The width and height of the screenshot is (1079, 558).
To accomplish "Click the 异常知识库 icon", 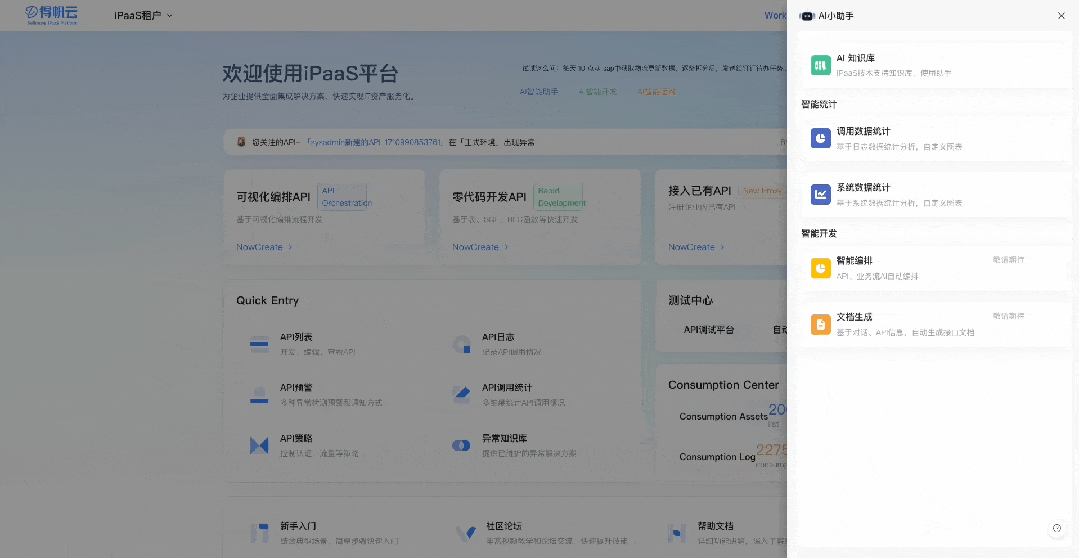I will pos(461,446).
